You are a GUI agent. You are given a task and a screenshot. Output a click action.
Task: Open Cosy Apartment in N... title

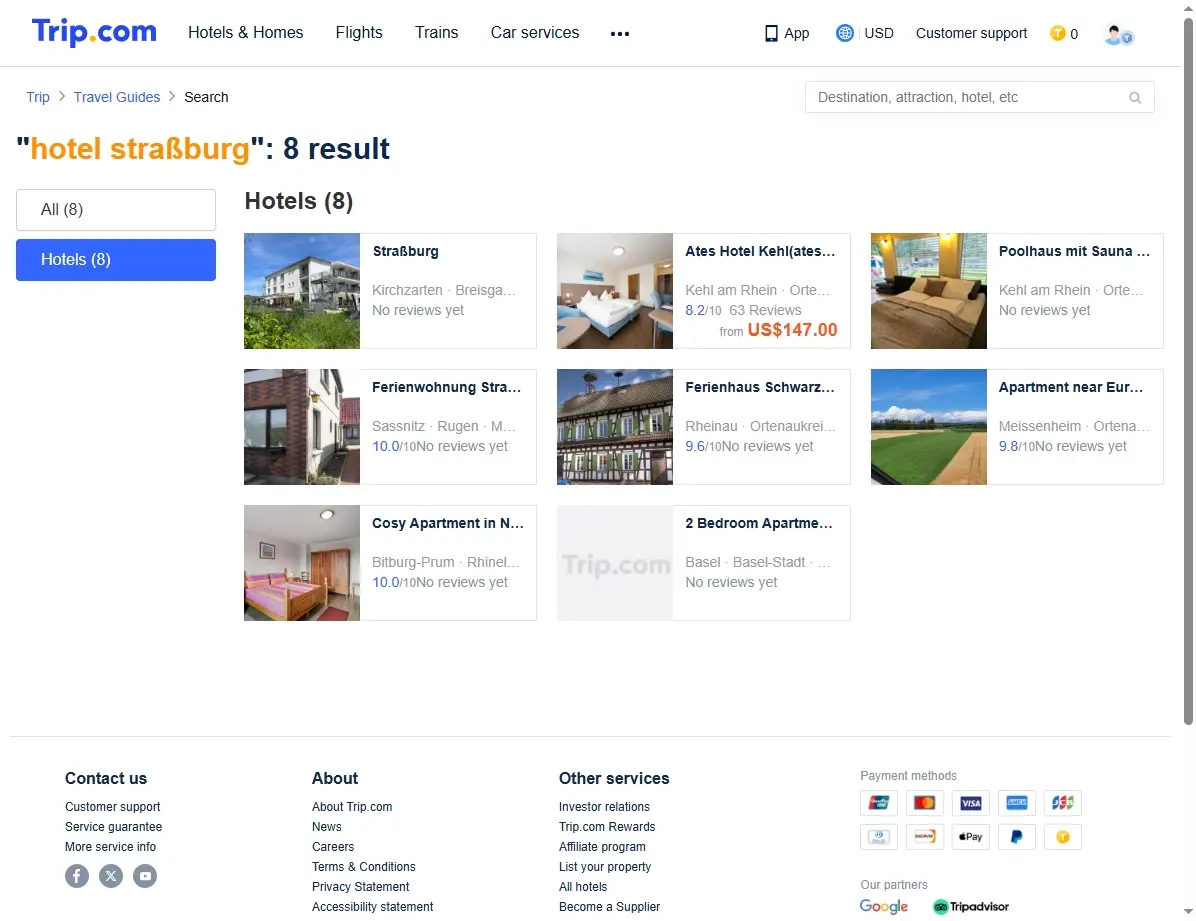coord(448,523)
